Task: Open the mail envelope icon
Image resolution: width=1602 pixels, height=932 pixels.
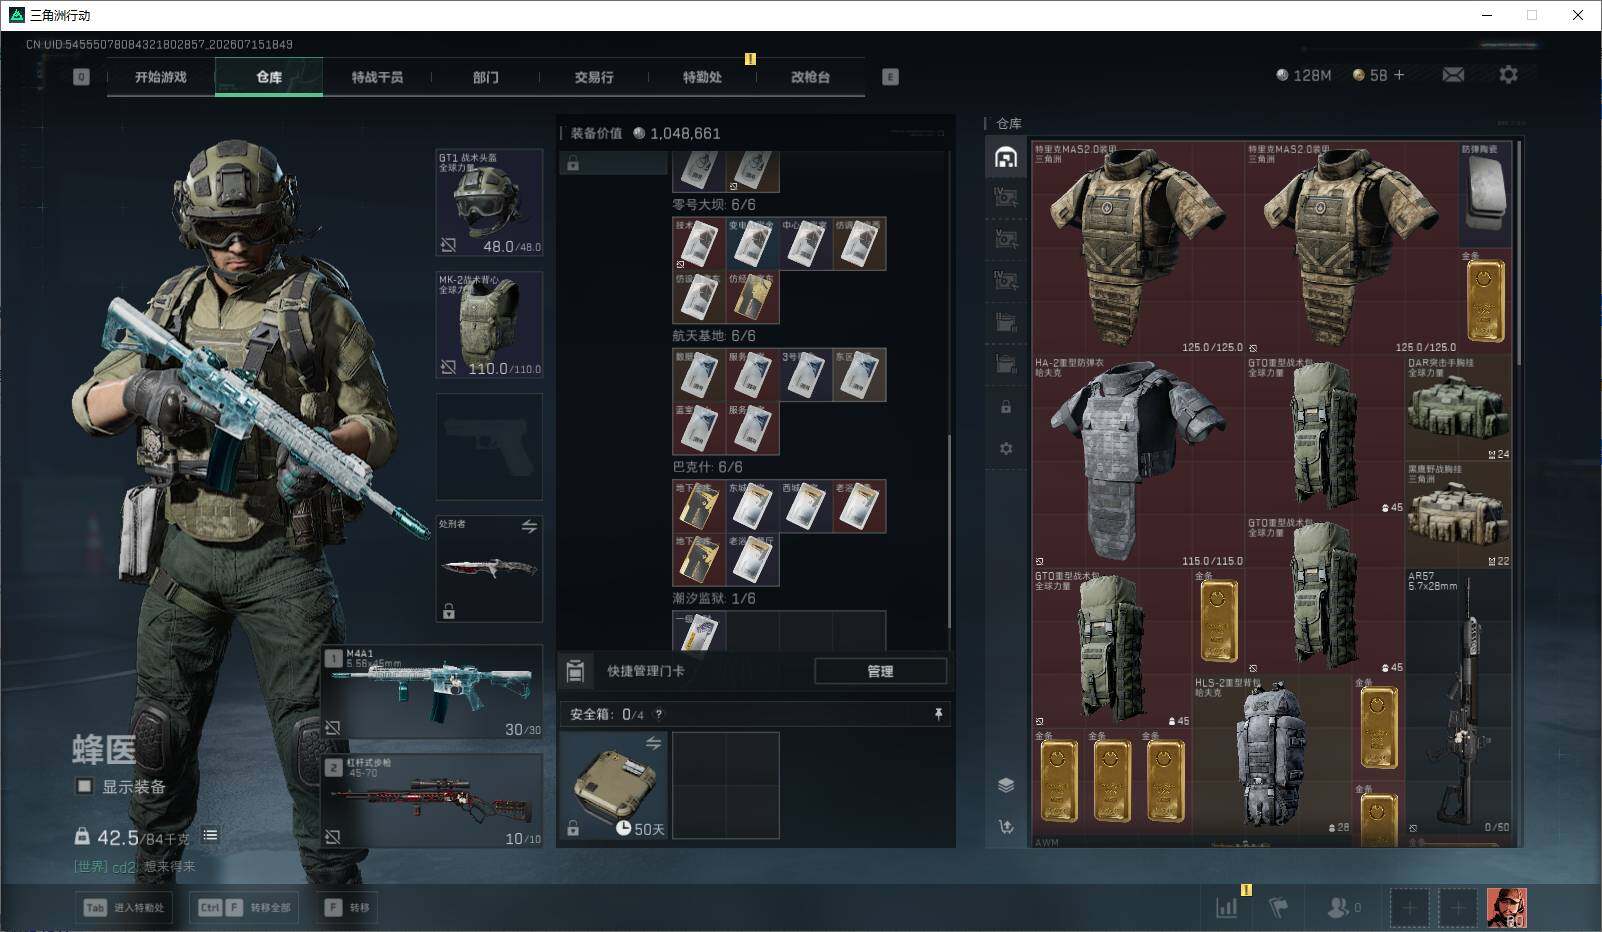Action: tap(1453, 75)
